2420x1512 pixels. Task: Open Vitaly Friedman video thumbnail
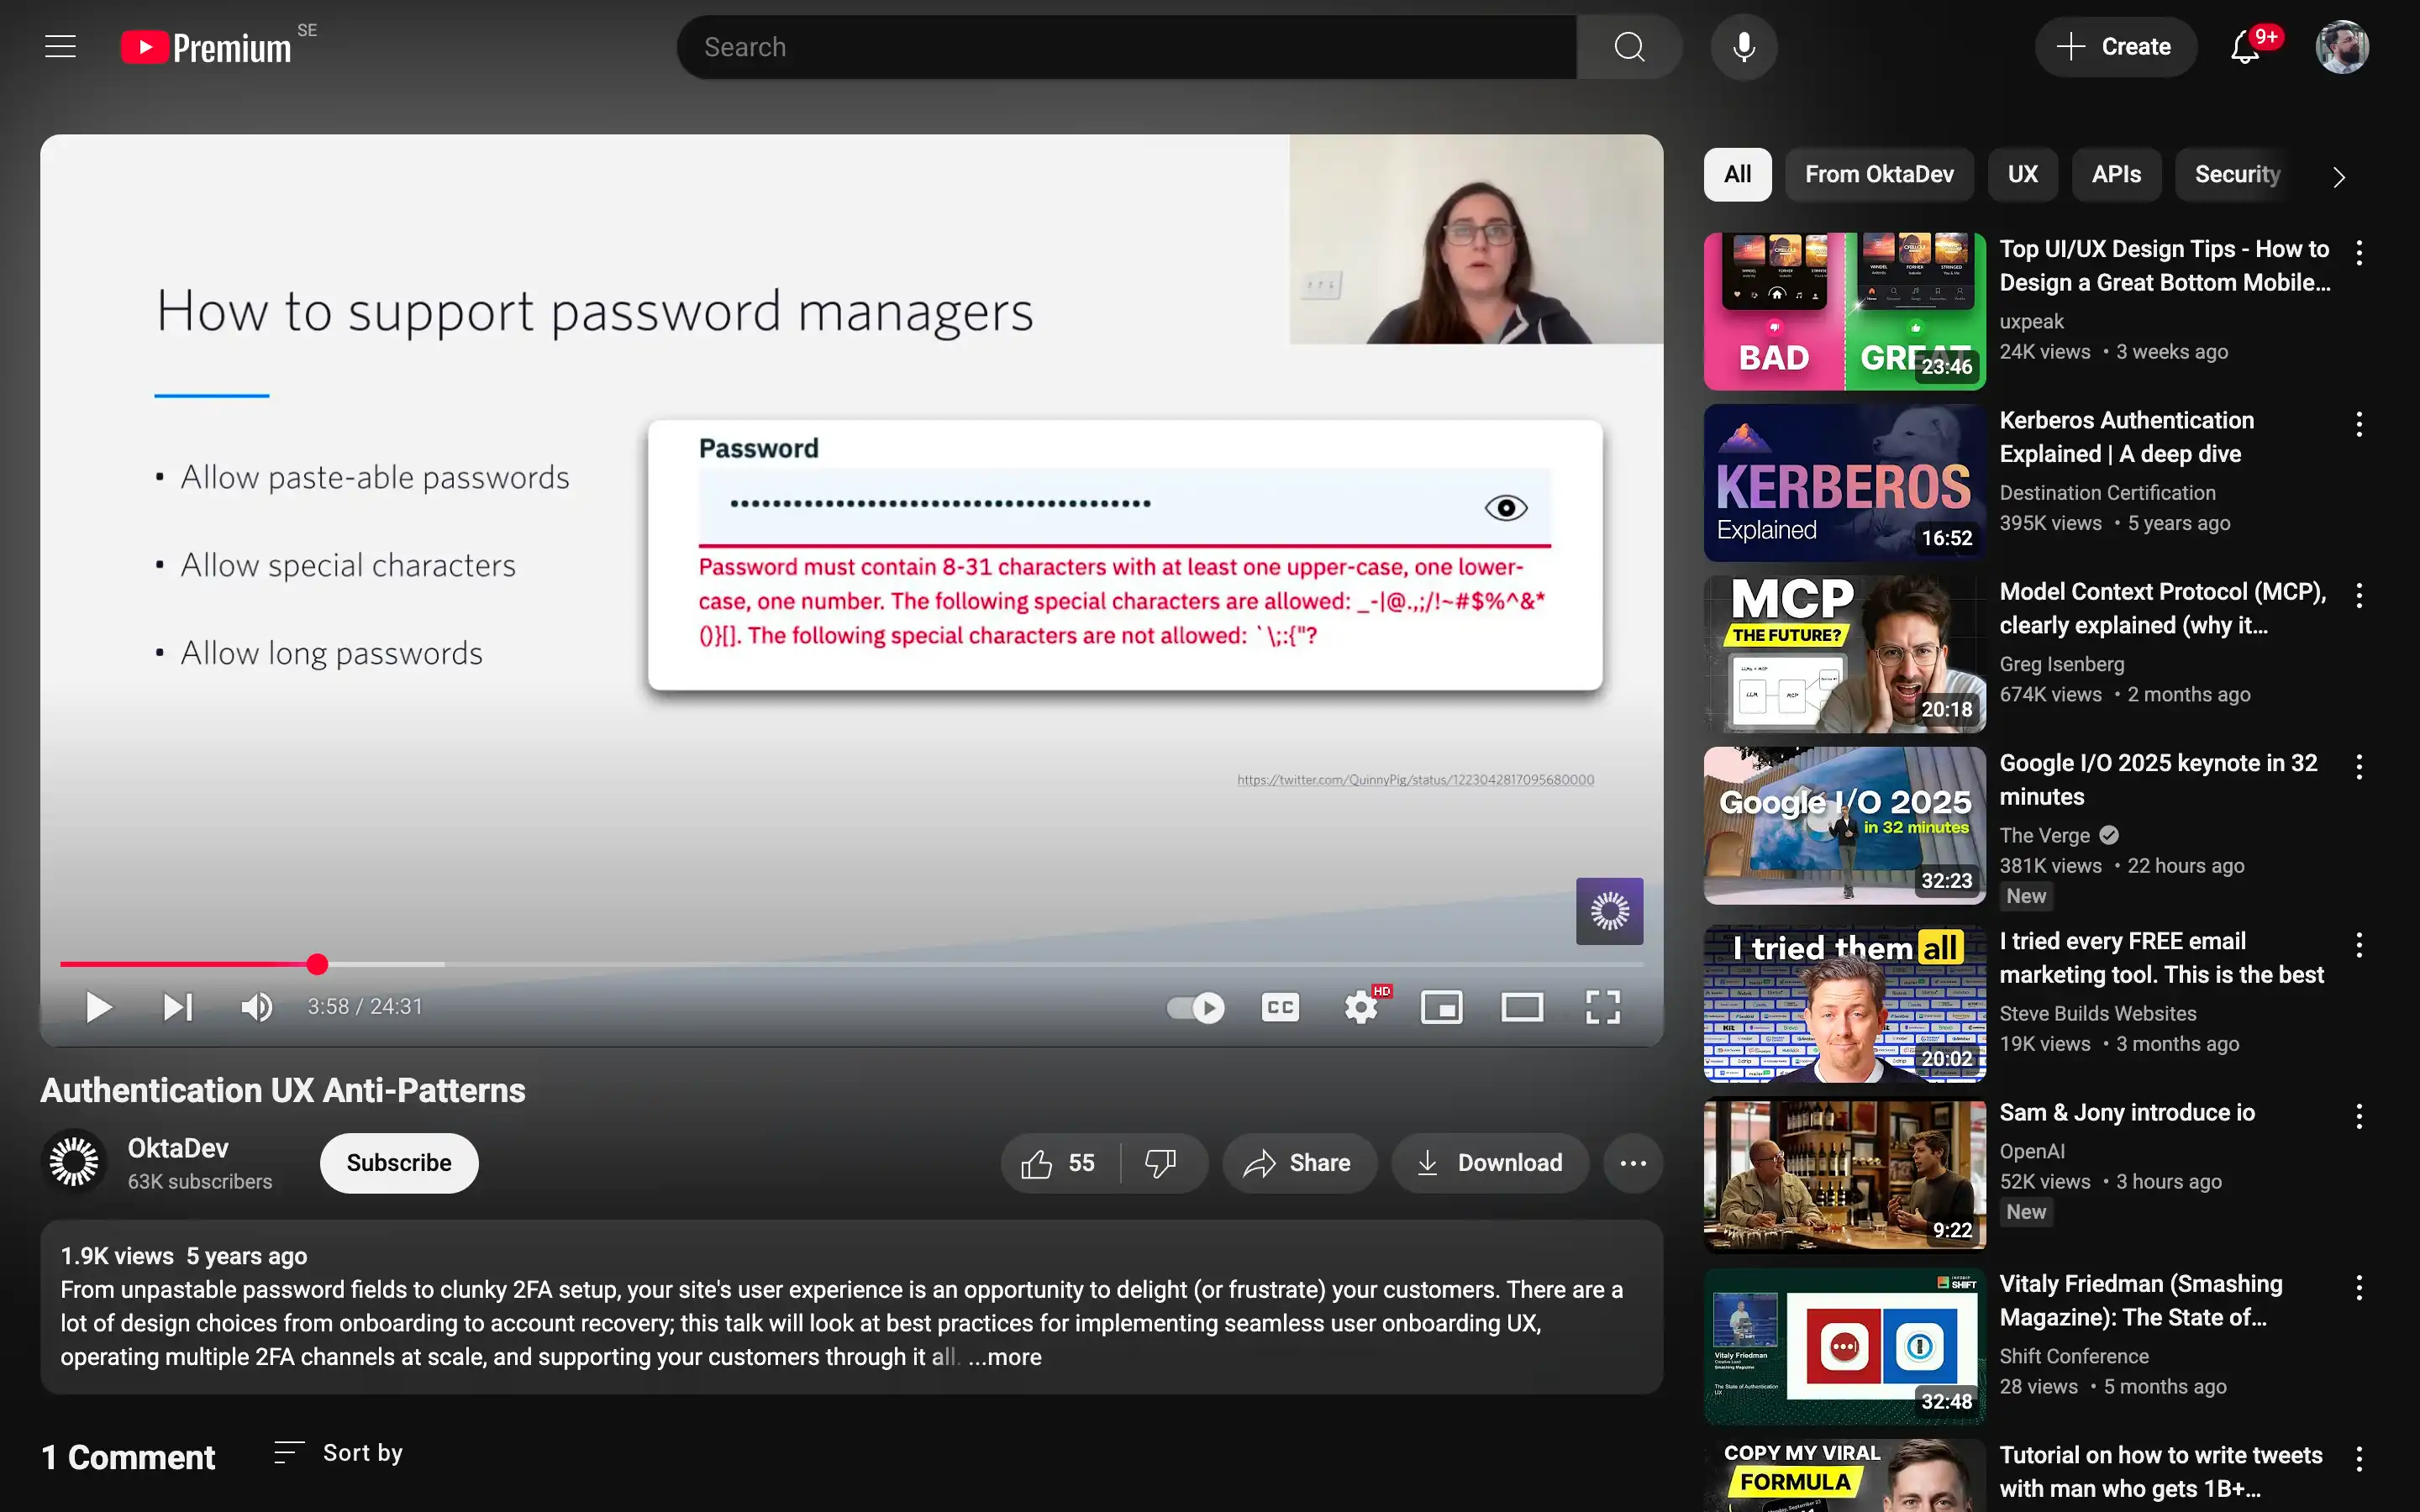(x=1844, y=1346)
